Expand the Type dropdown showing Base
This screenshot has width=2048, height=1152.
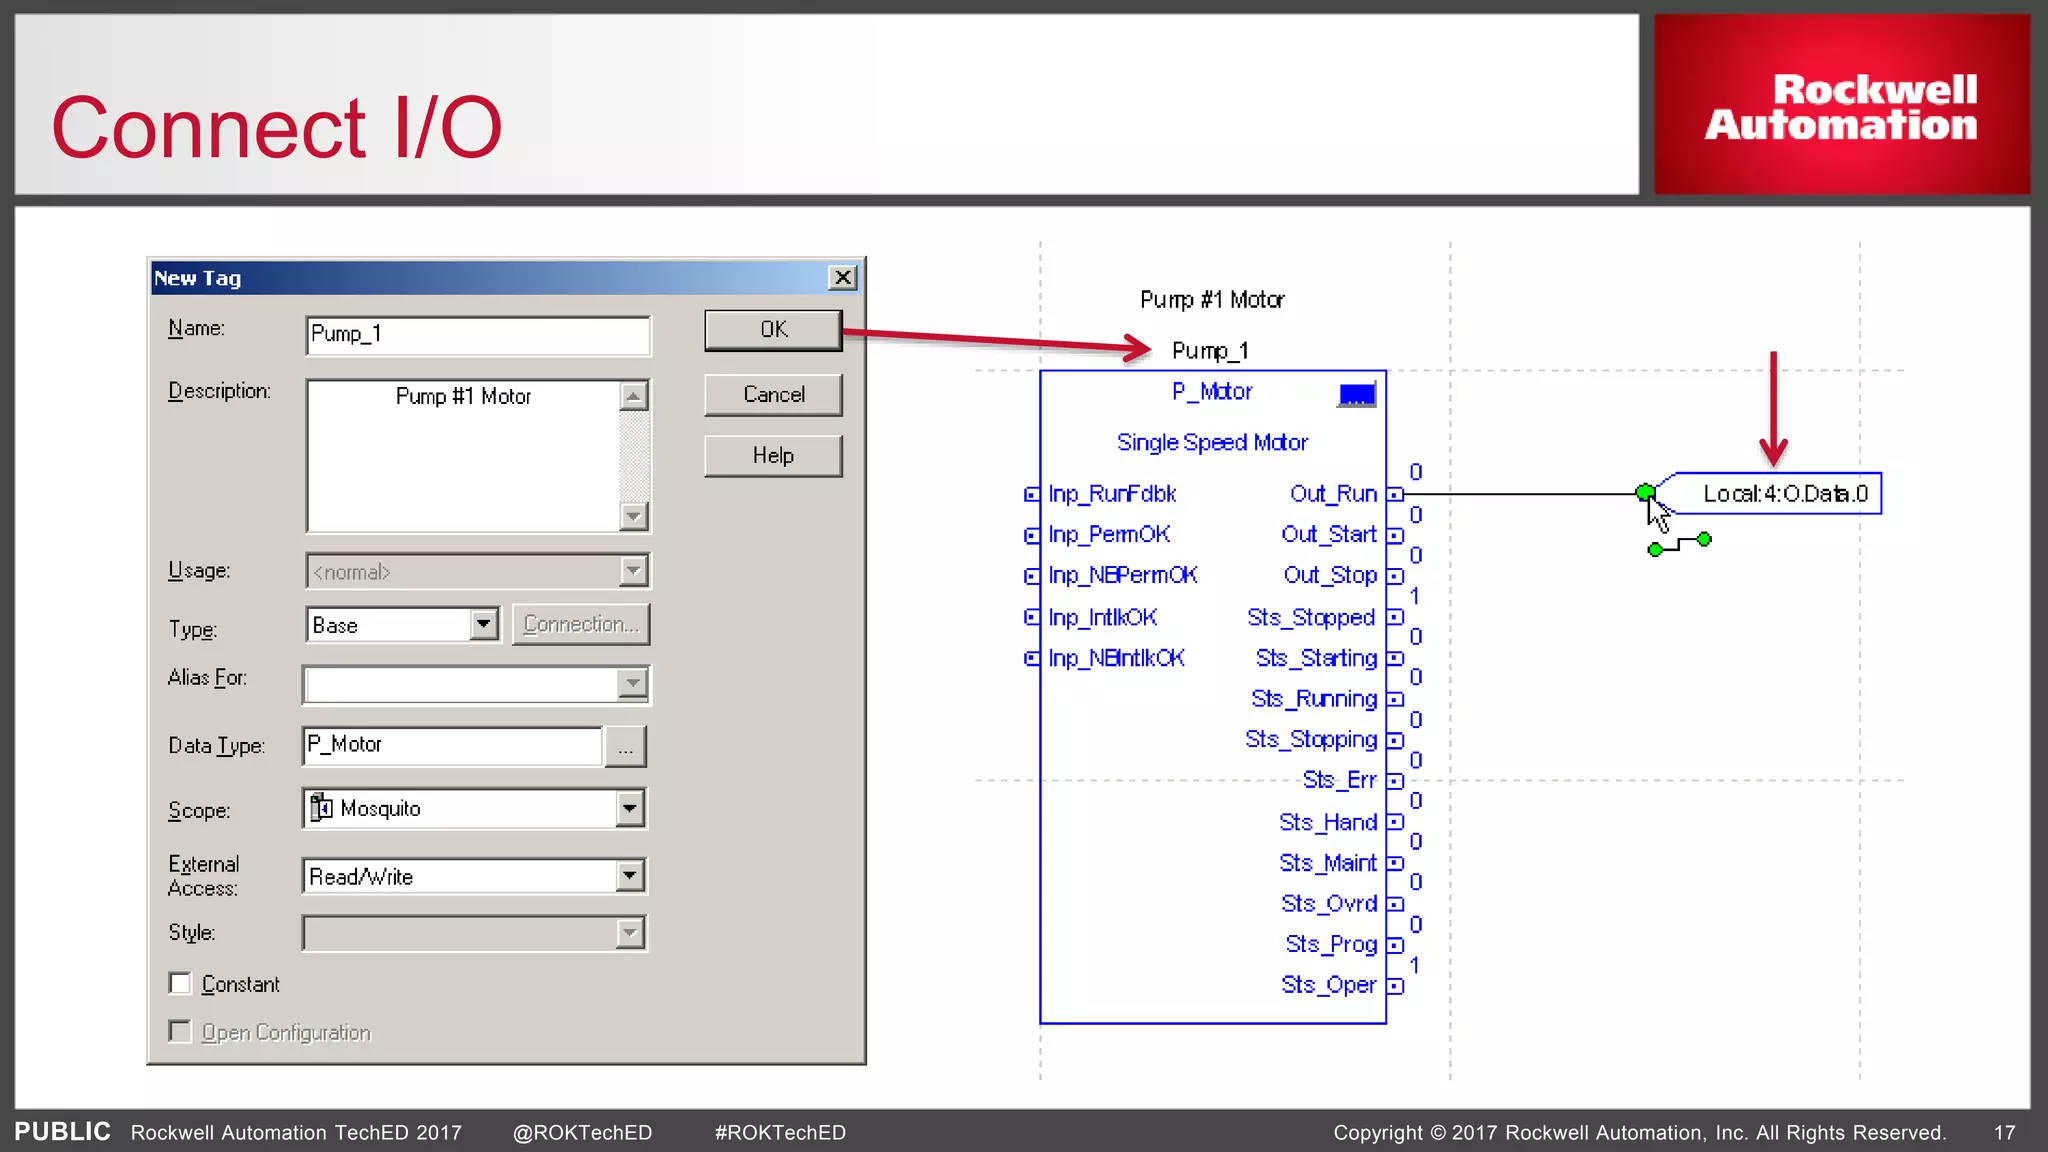coord(484,625)
